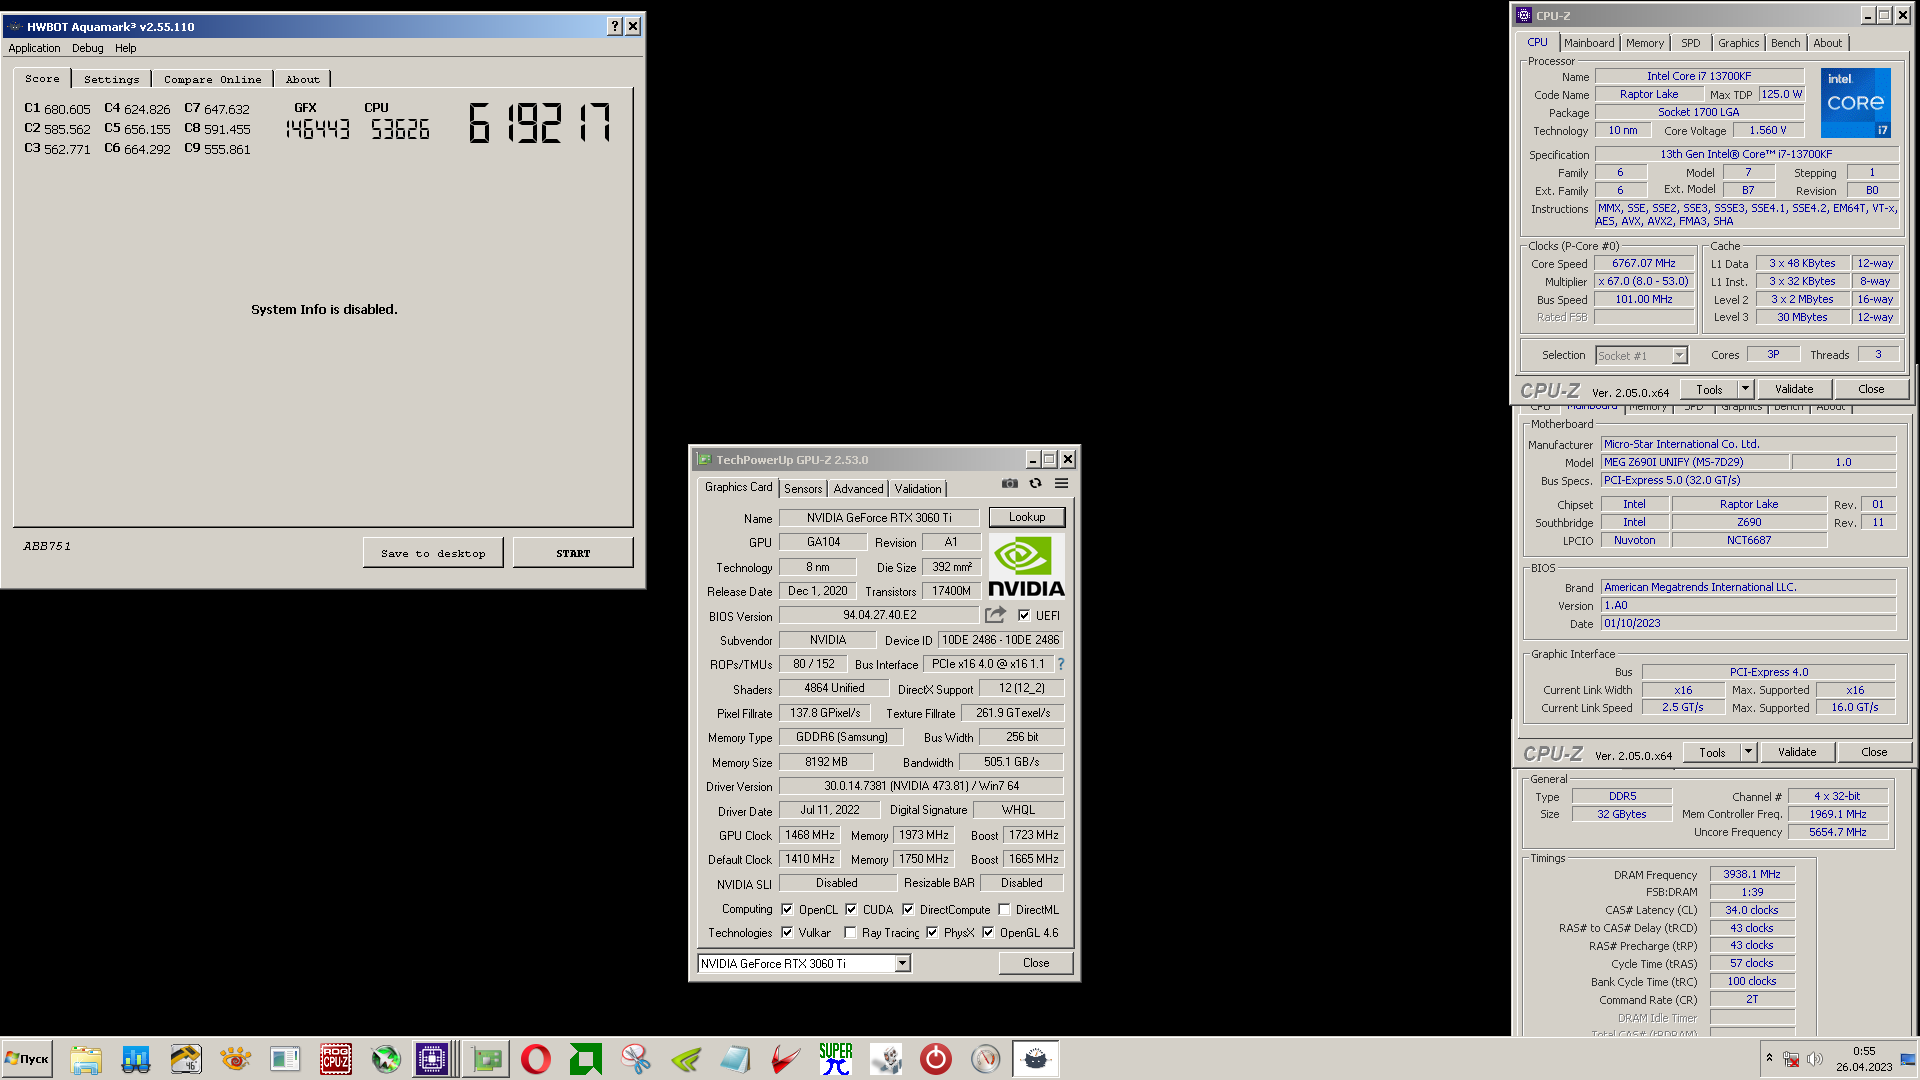This screenshot has height=1080, width=1920.
Task: Click the Aquamark total score 619217
Action: (540, 124)
